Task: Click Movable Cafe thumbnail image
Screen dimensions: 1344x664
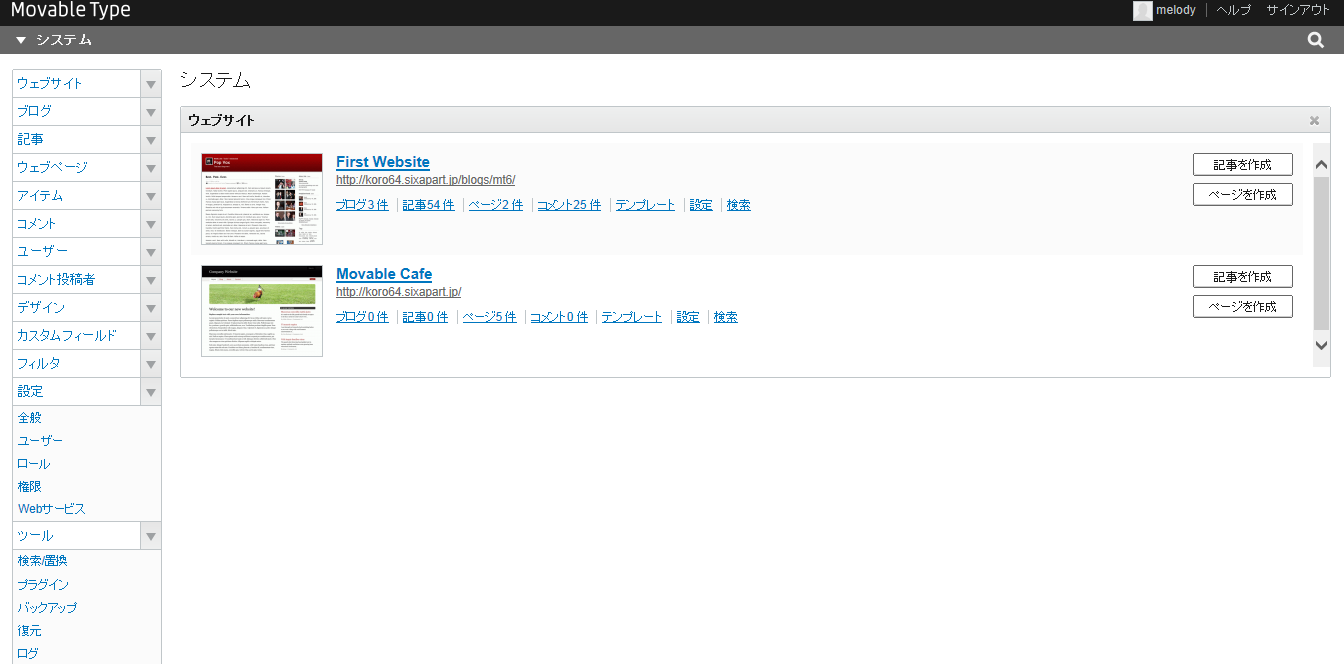Action: (x=262, y=311)
